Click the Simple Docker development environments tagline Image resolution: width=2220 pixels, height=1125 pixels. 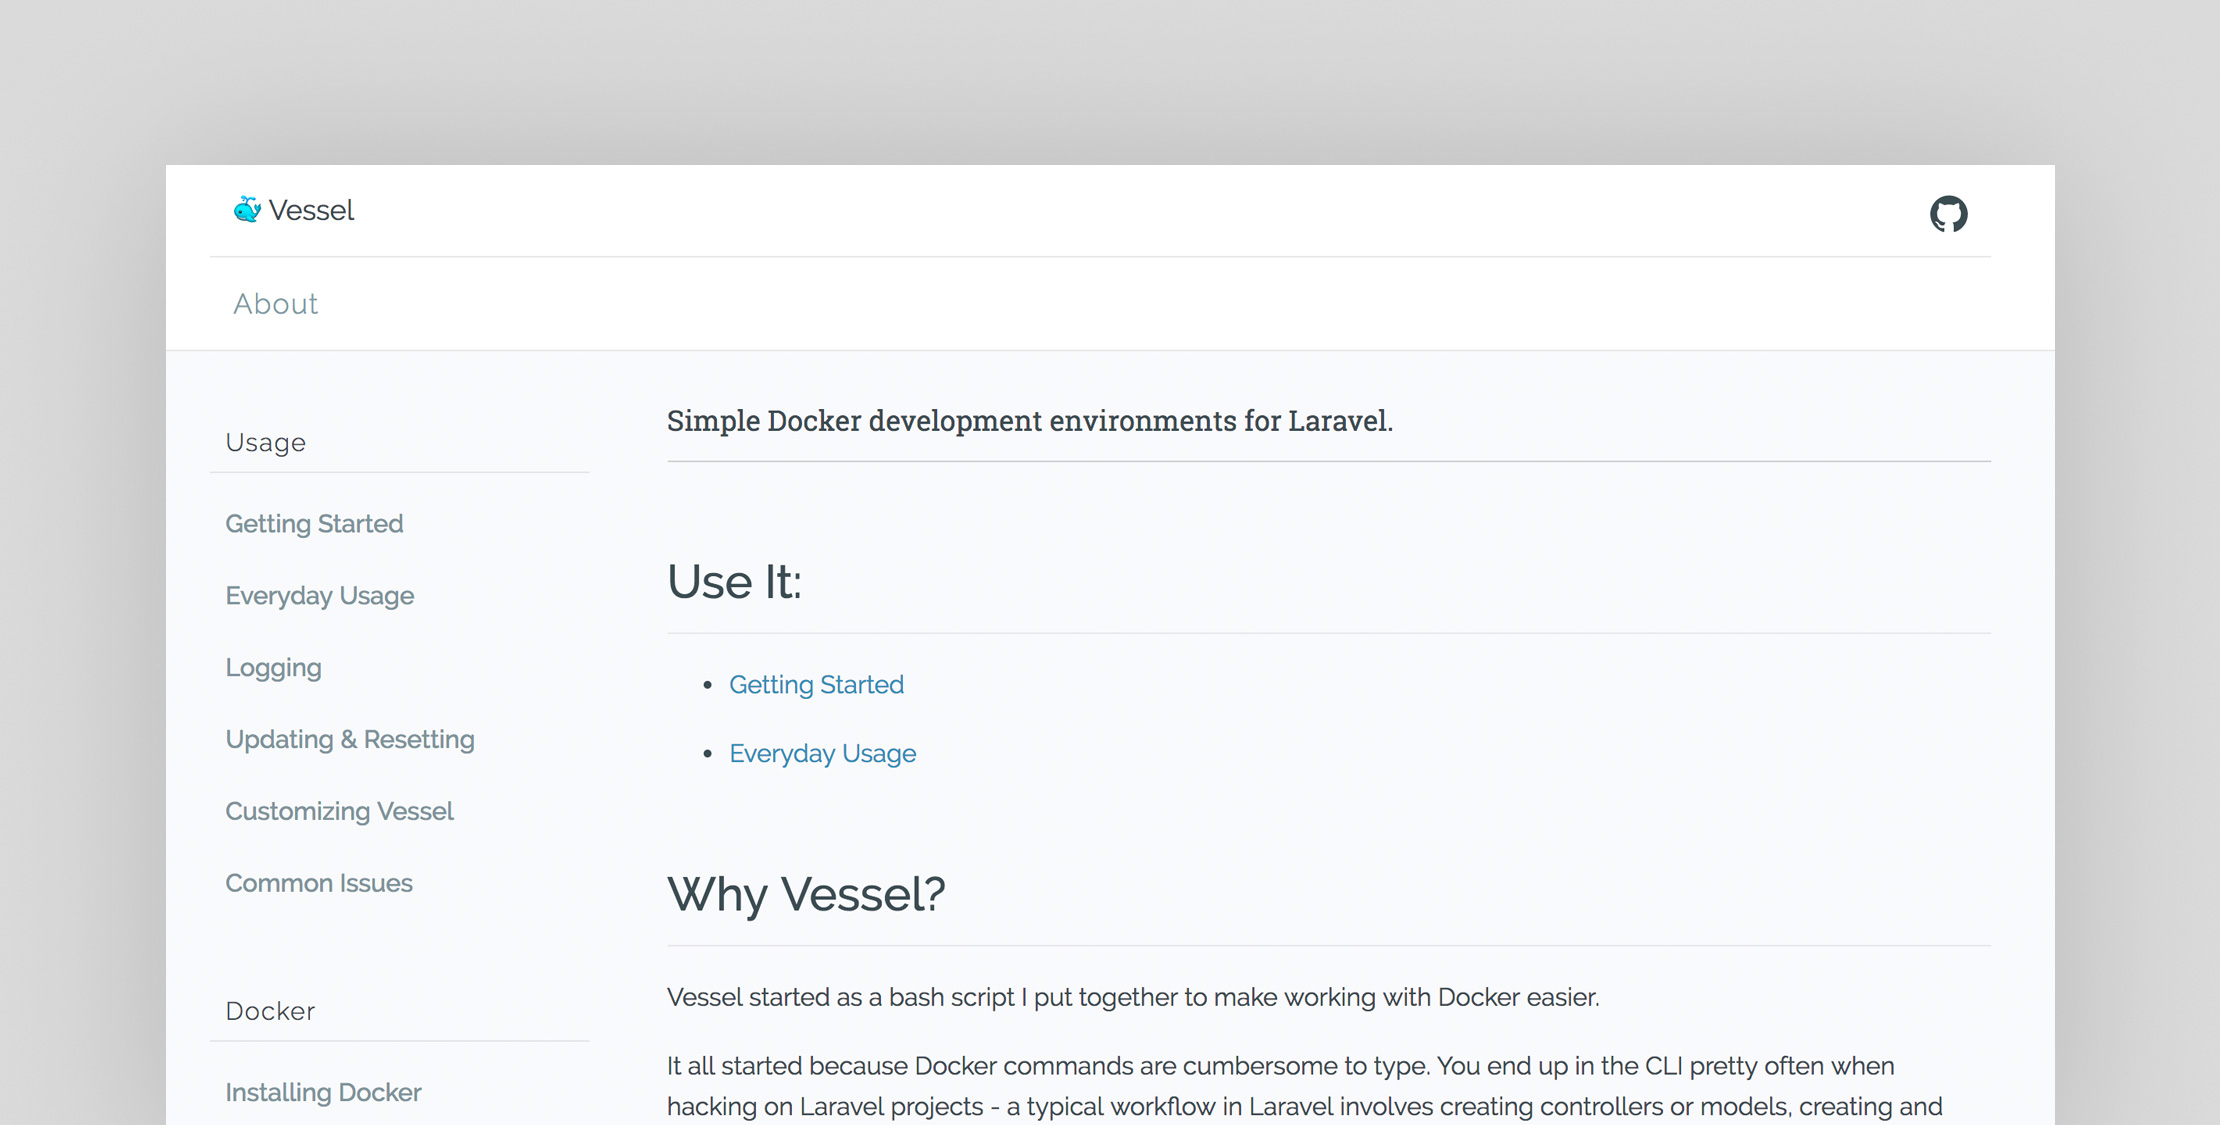pyautogui.click(x=1030, y=421)
